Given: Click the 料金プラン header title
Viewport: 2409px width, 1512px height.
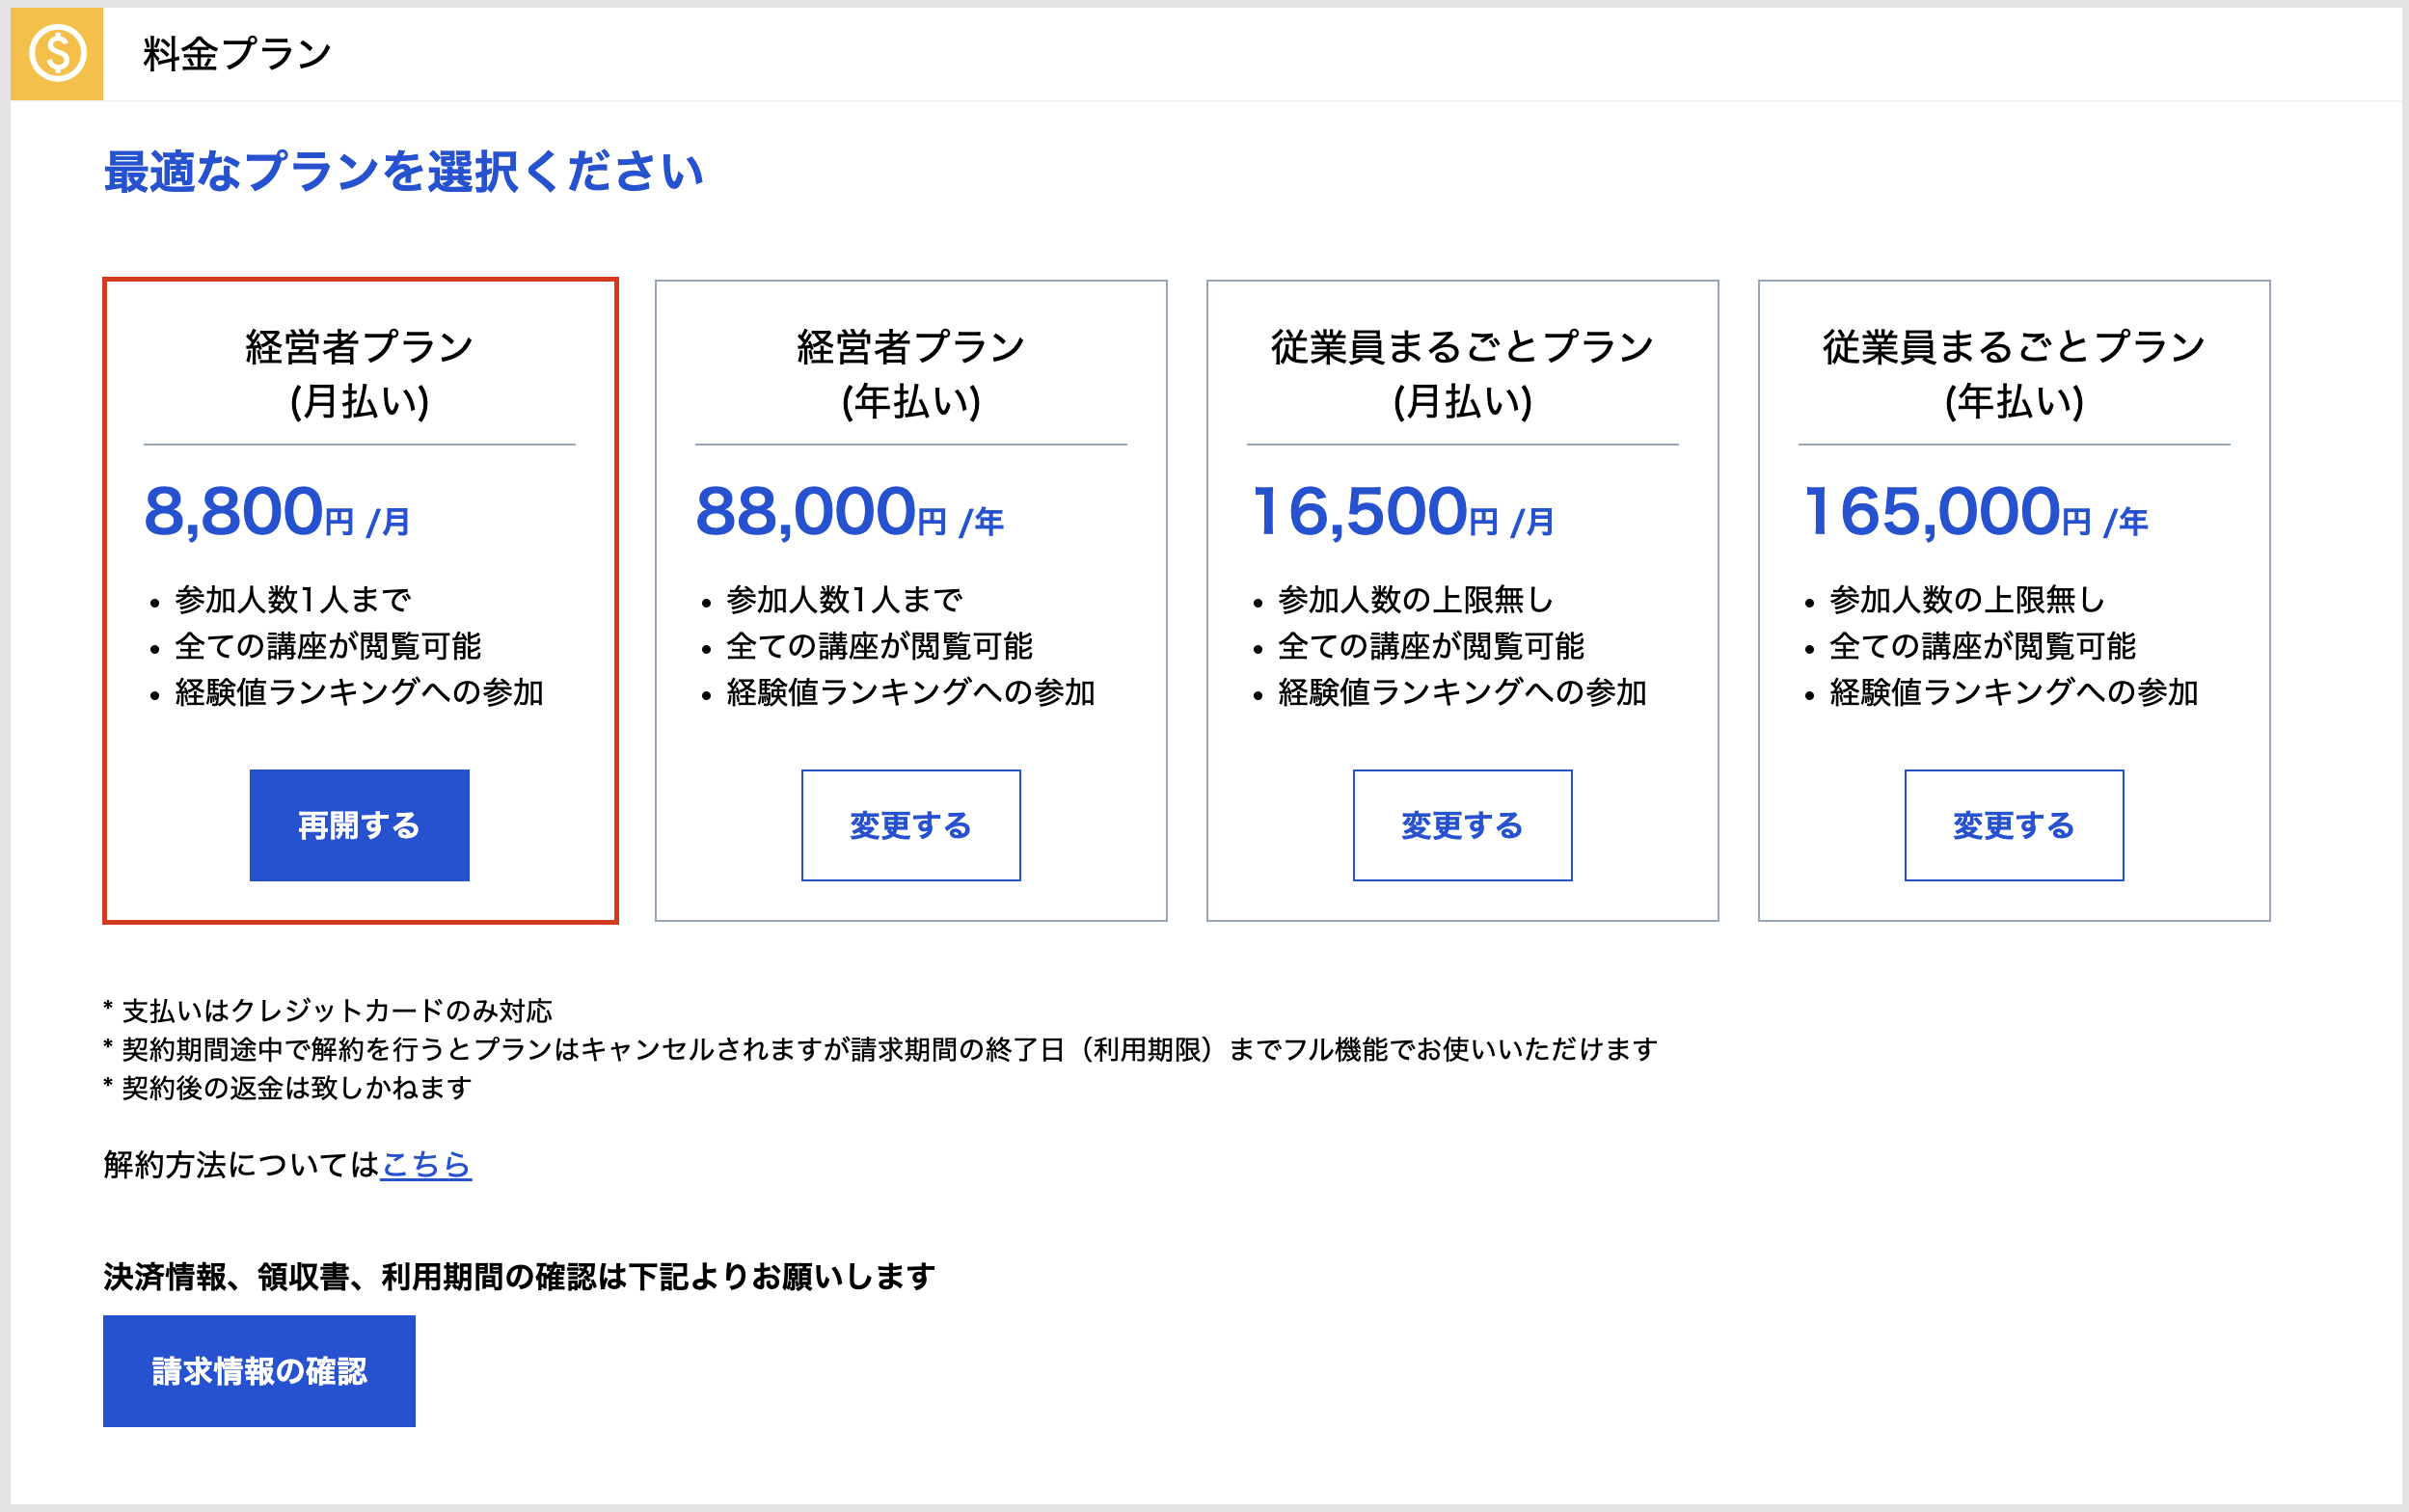Looking at the screenshot, I should click(236, 54).
